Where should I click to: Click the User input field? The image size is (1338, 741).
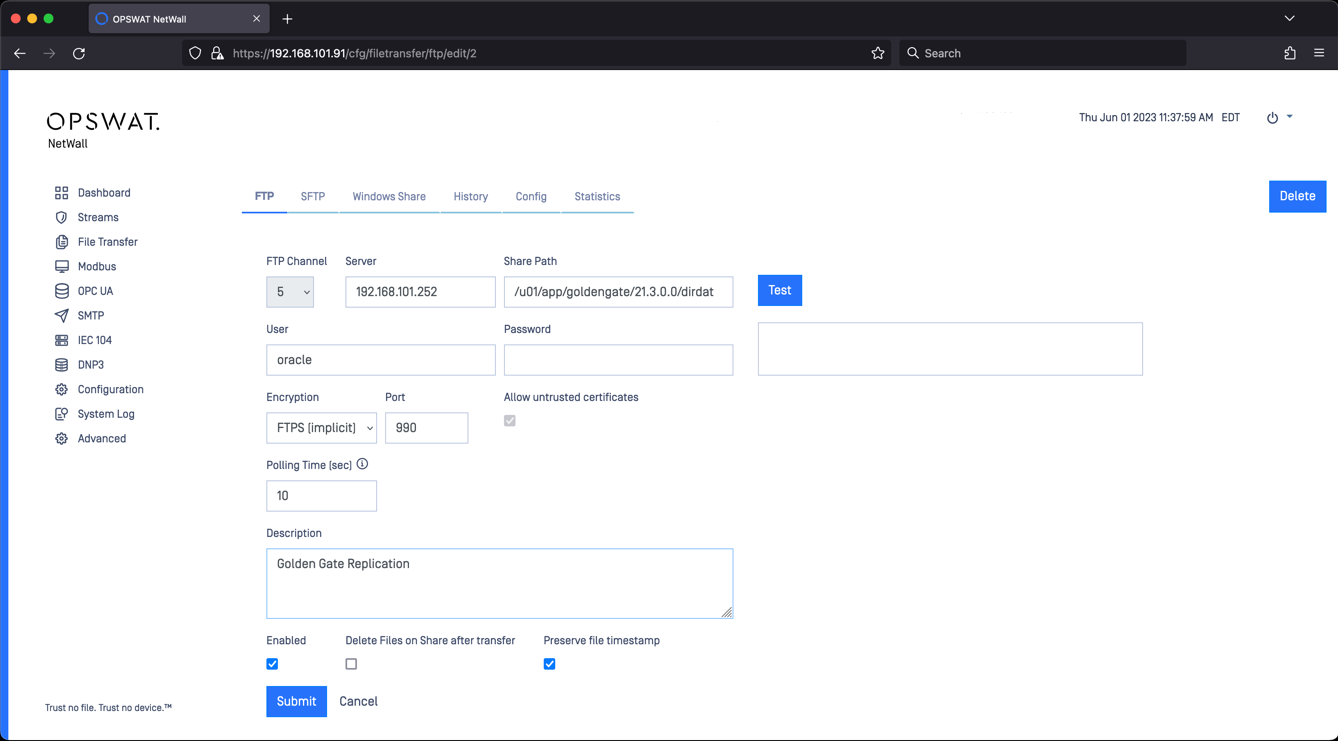coord(380,360)
